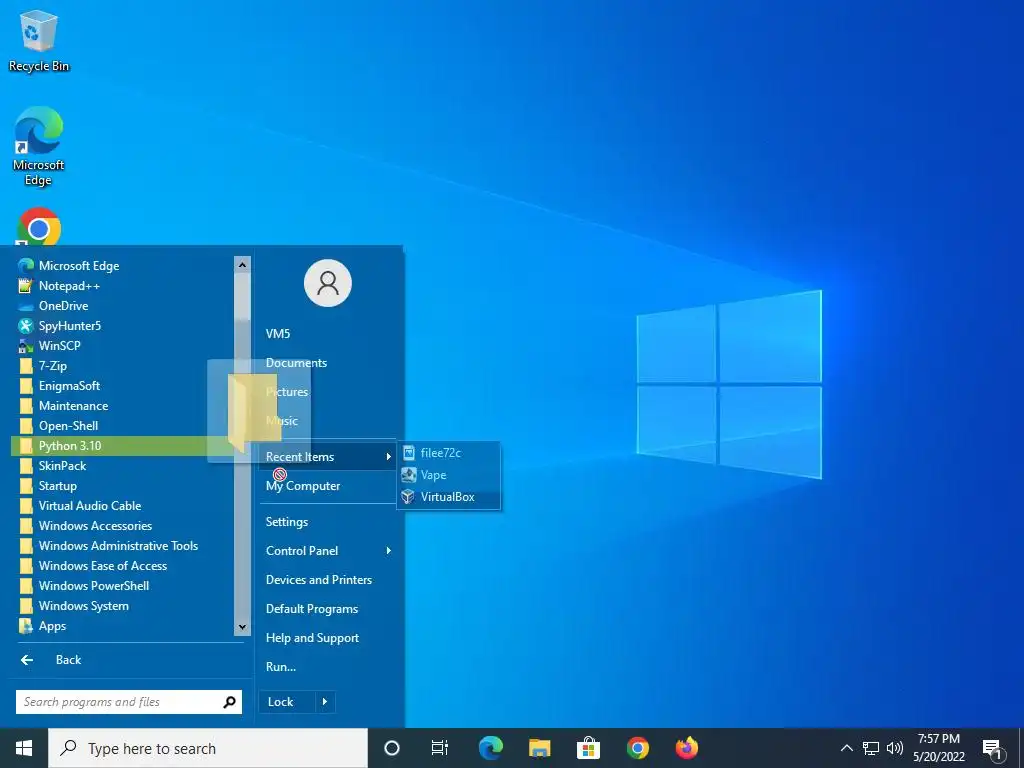Open the VM5 user folder
The image size is (1024, 768).
tap(278, 334)
